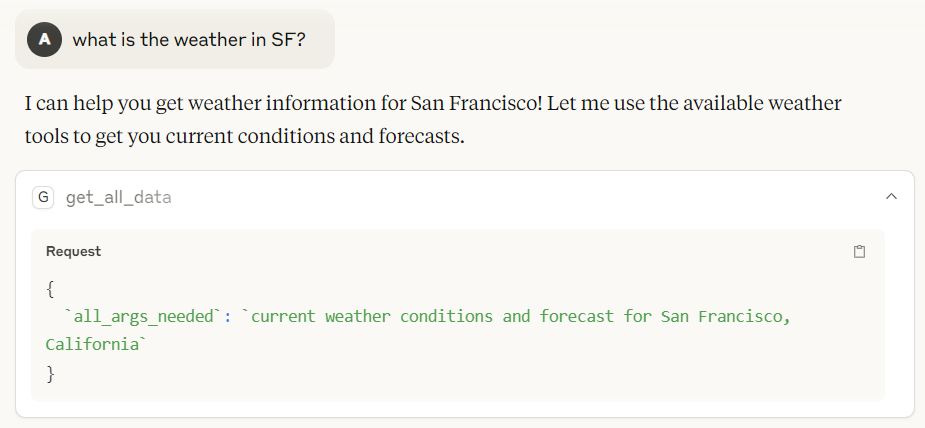Click the word "California" in the request
This screenshot has width=925, height=428.
[92, 344]
